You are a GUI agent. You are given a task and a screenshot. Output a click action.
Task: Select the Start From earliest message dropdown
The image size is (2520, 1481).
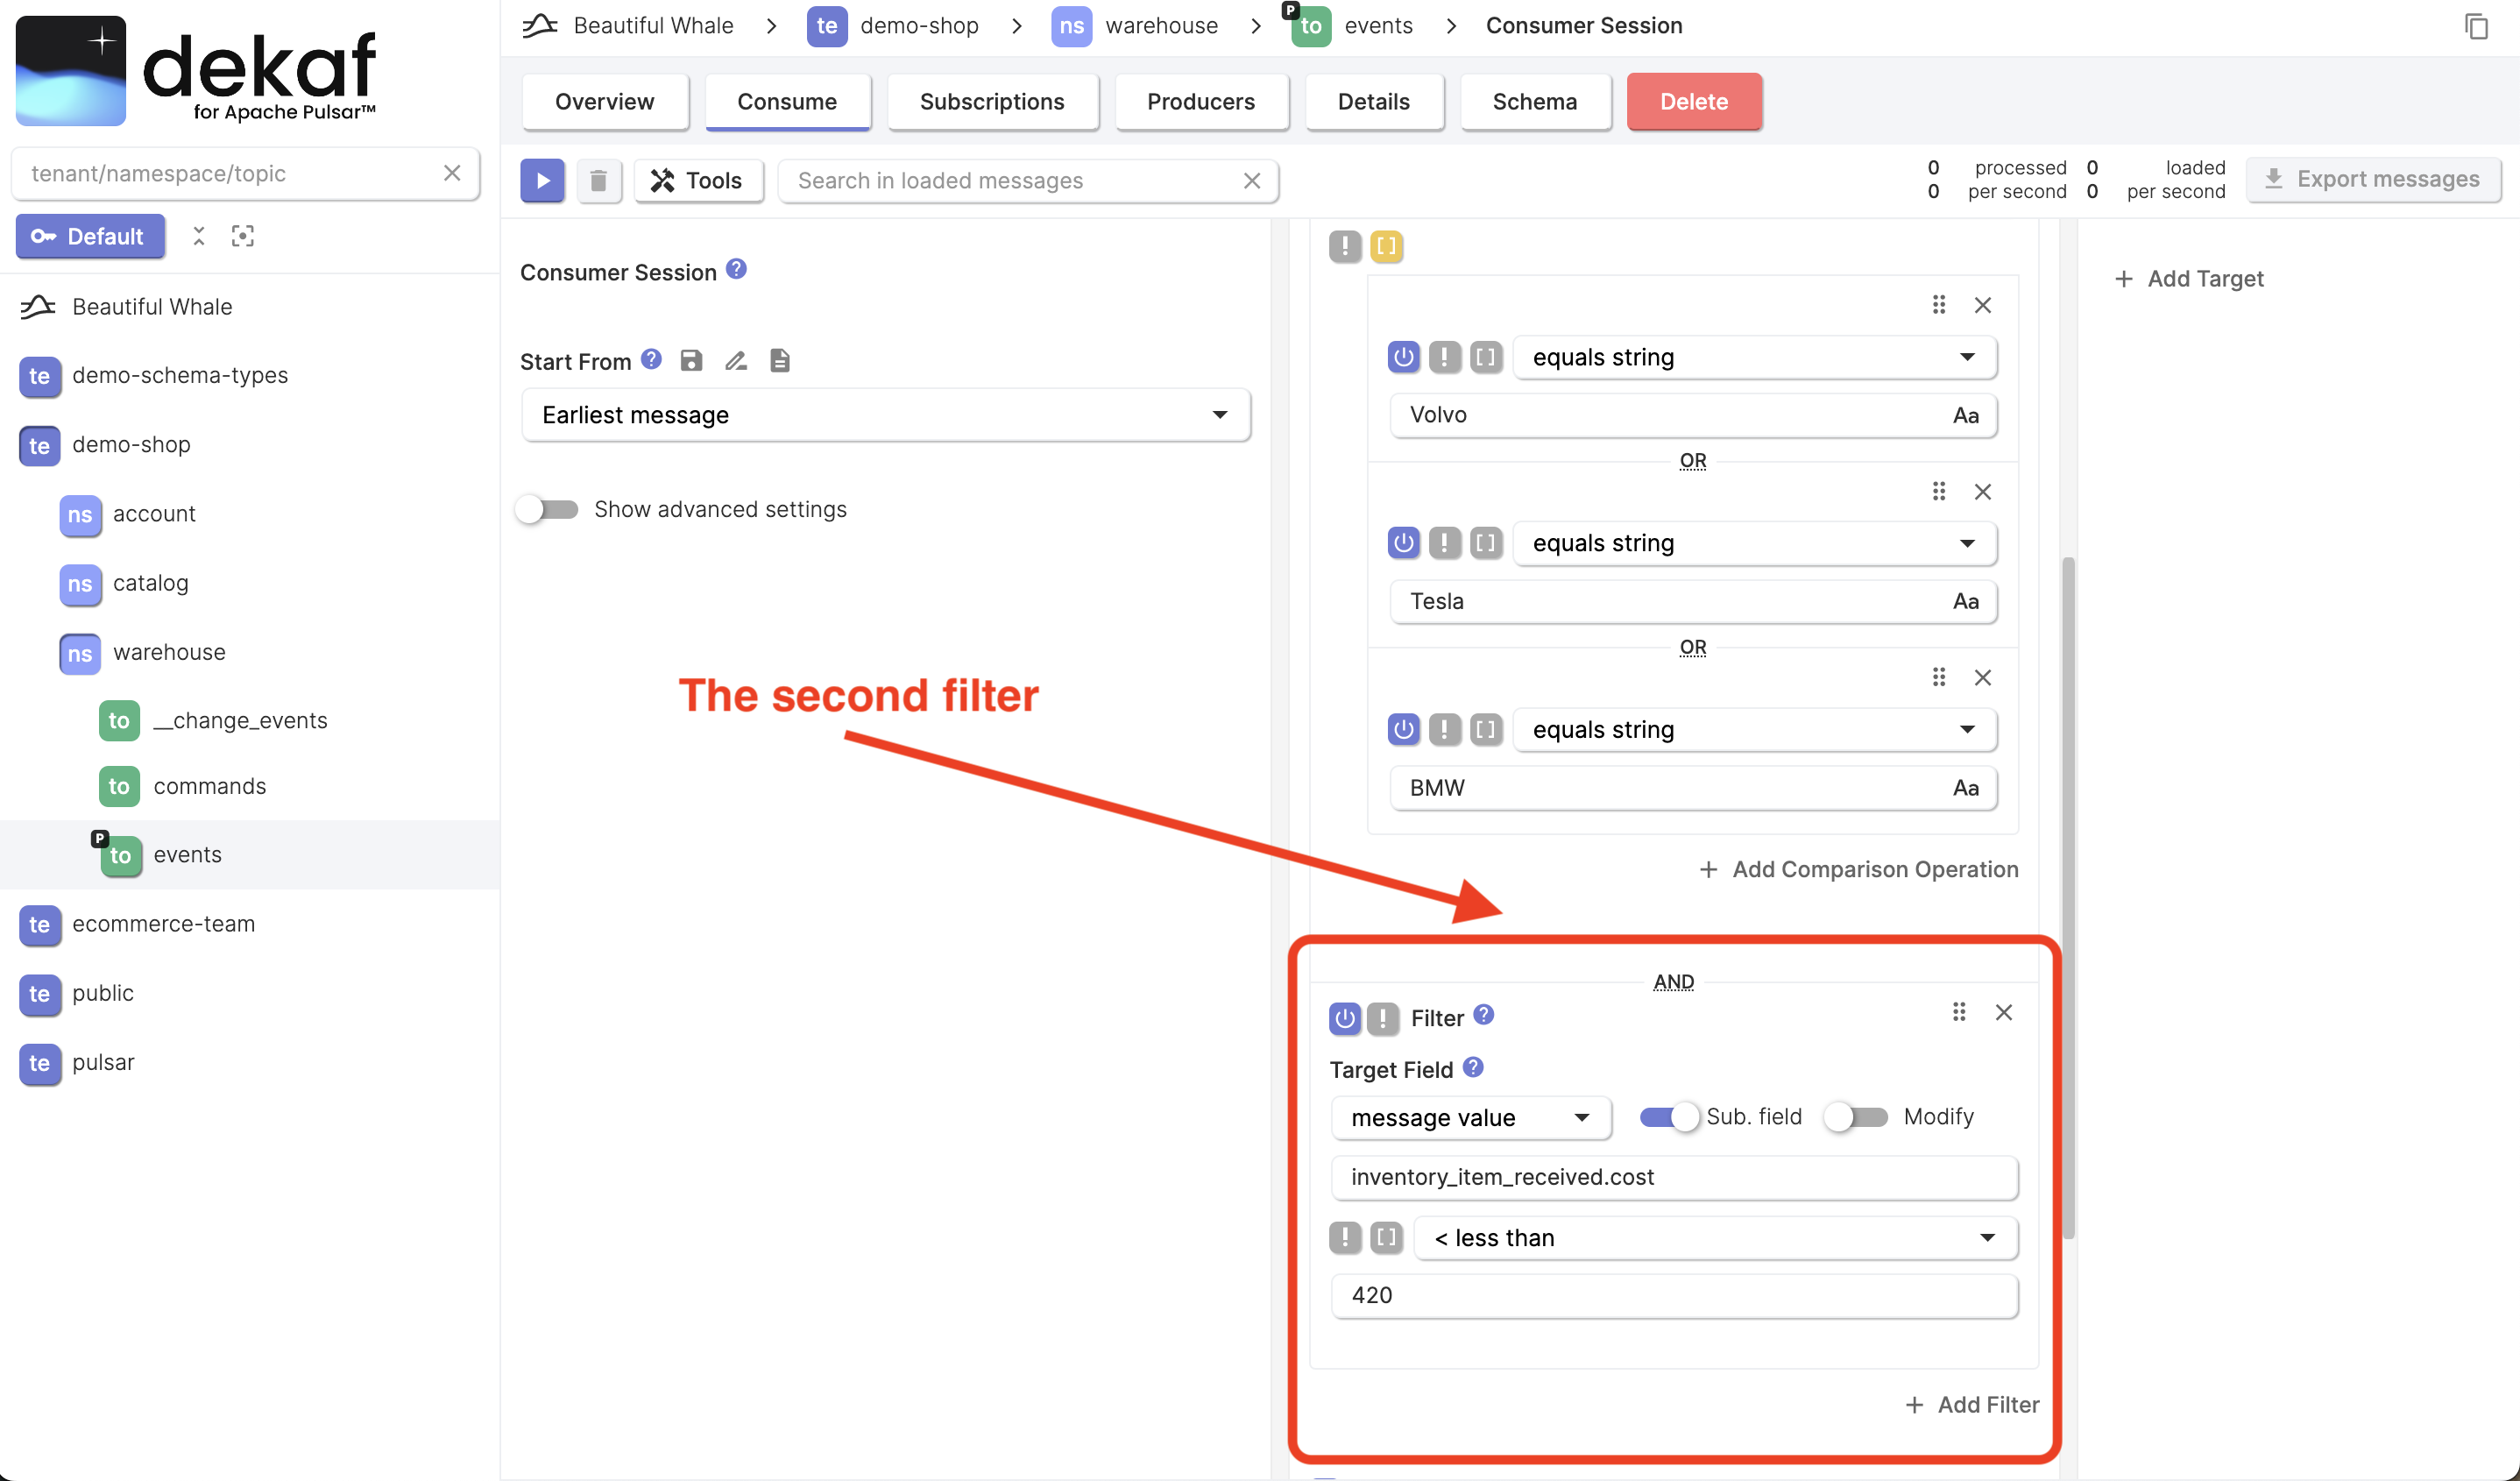point(885,415)
